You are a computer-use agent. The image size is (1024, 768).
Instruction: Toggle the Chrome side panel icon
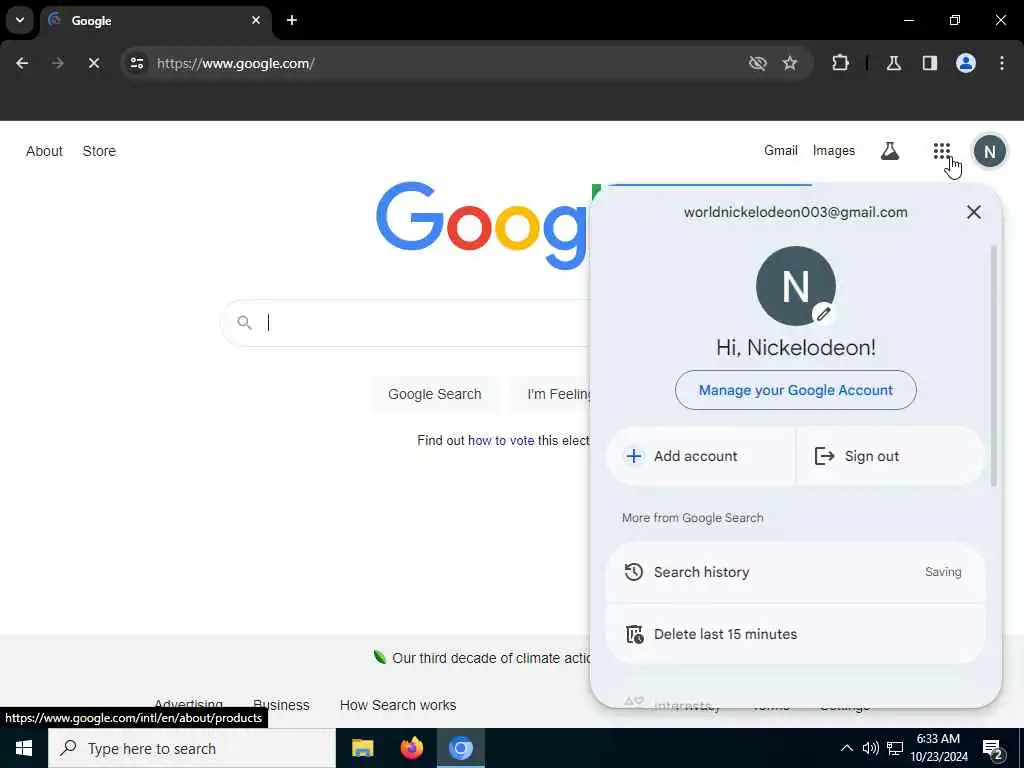[x=930, y=63]
